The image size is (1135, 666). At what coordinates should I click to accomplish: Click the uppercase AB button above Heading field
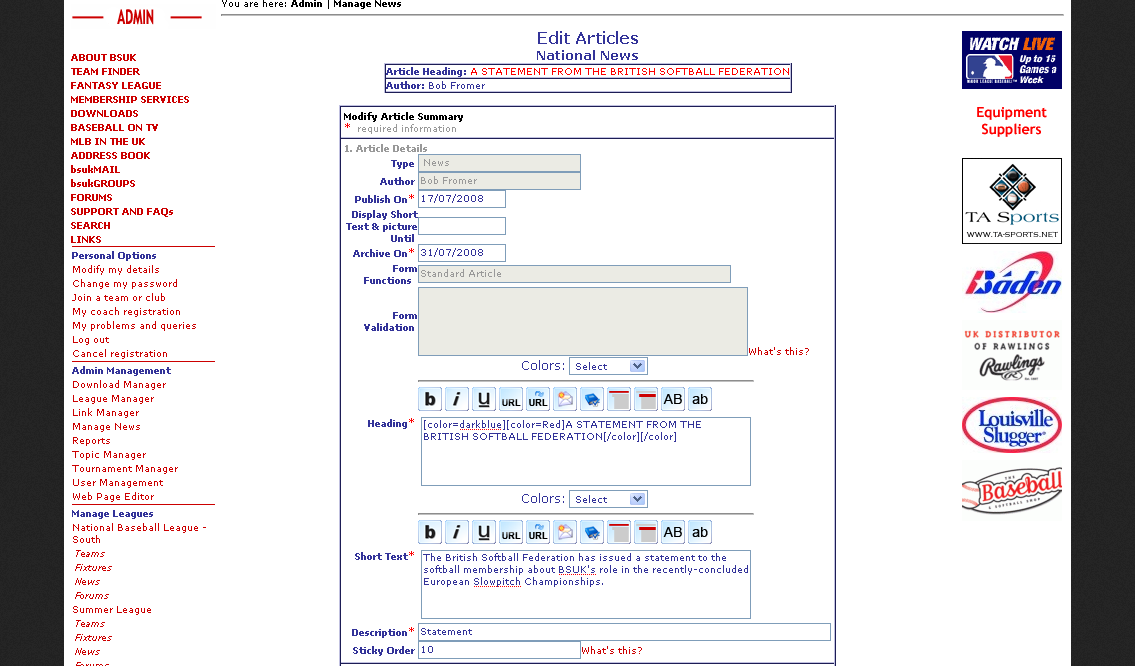point(673,399)
